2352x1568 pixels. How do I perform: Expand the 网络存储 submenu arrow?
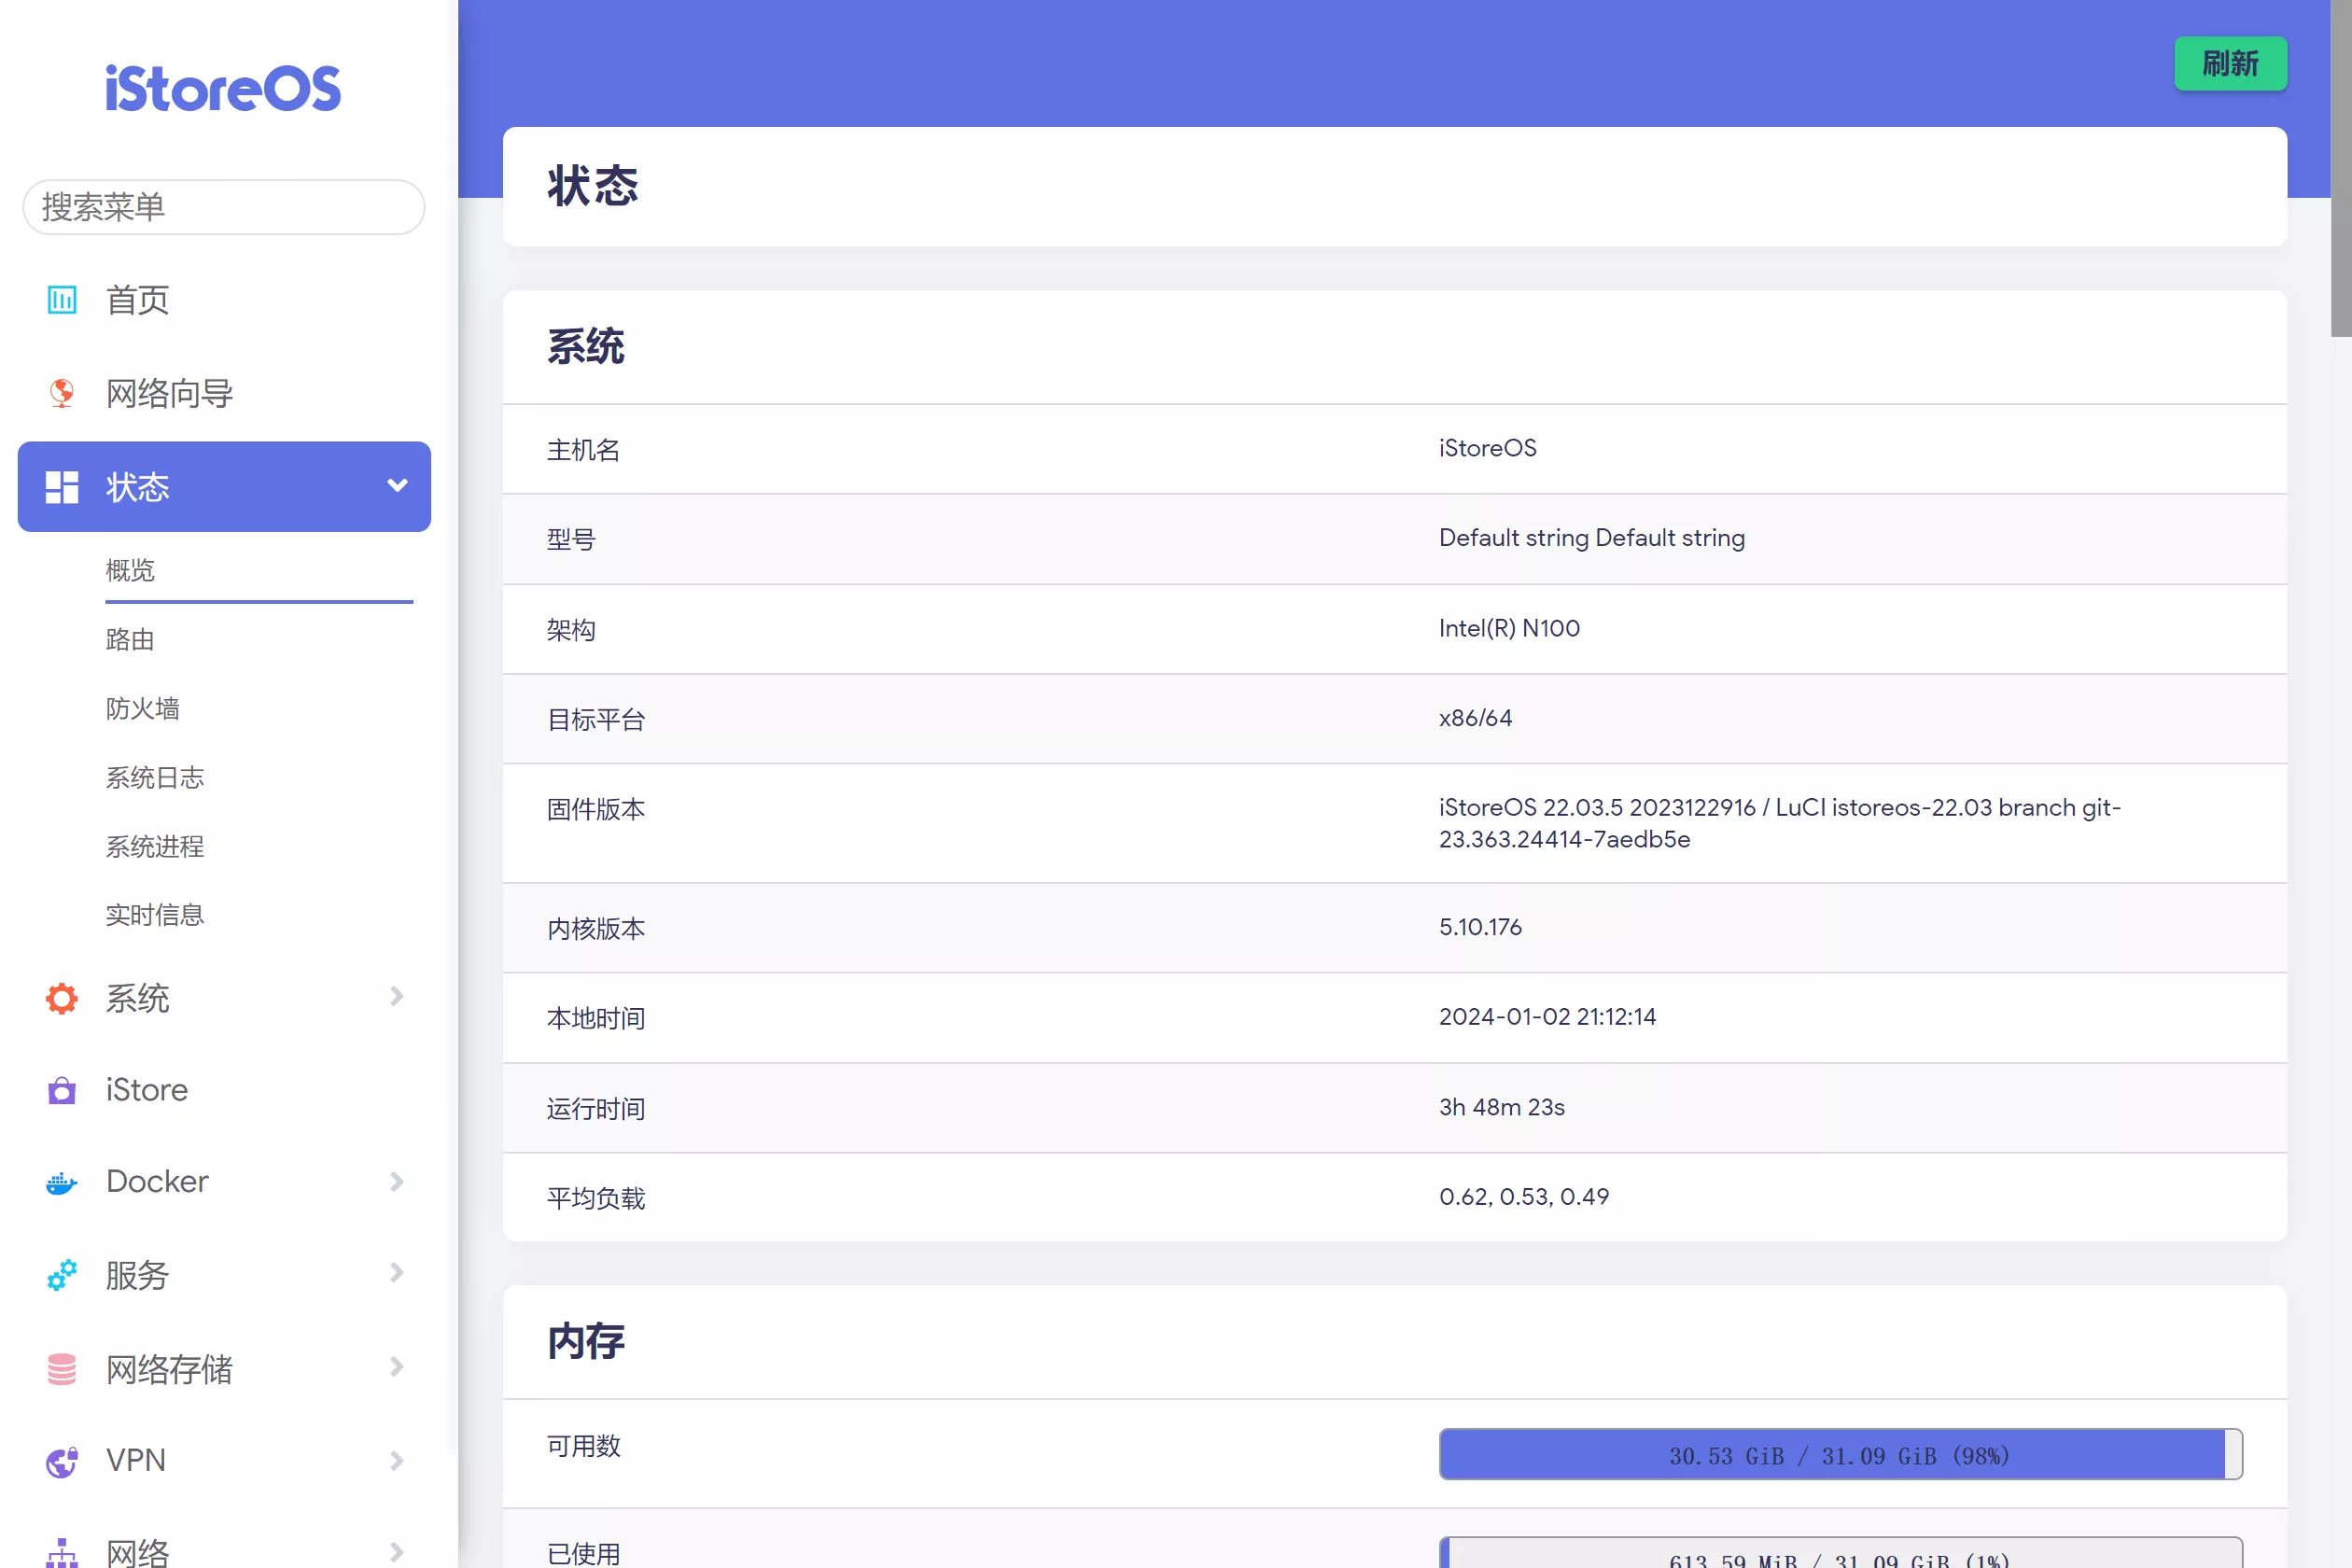[397, 1367]
